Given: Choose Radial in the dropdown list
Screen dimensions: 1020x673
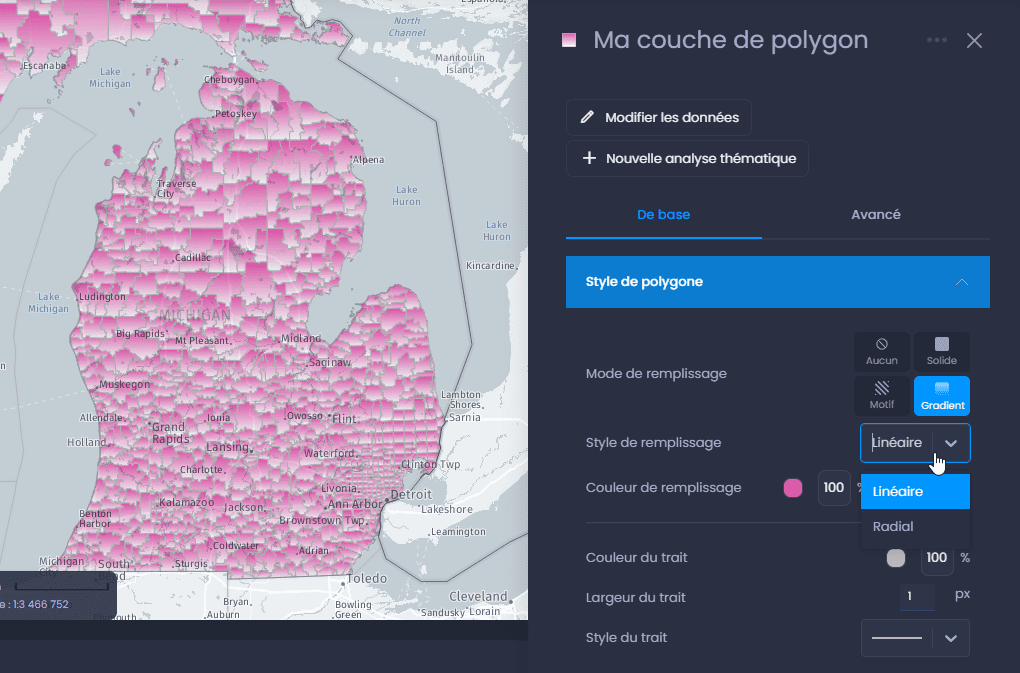Looking at the screenshot, I should [x=915, y=527].
